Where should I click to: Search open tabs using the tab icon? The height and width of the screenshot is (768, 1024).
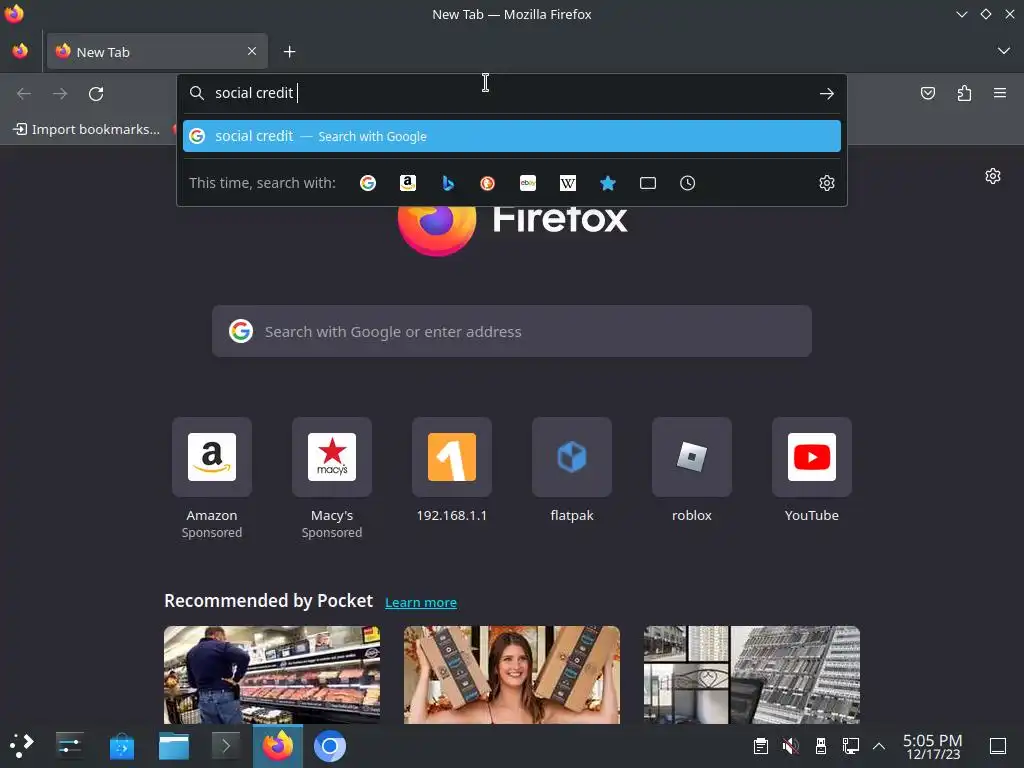point(648,183)
